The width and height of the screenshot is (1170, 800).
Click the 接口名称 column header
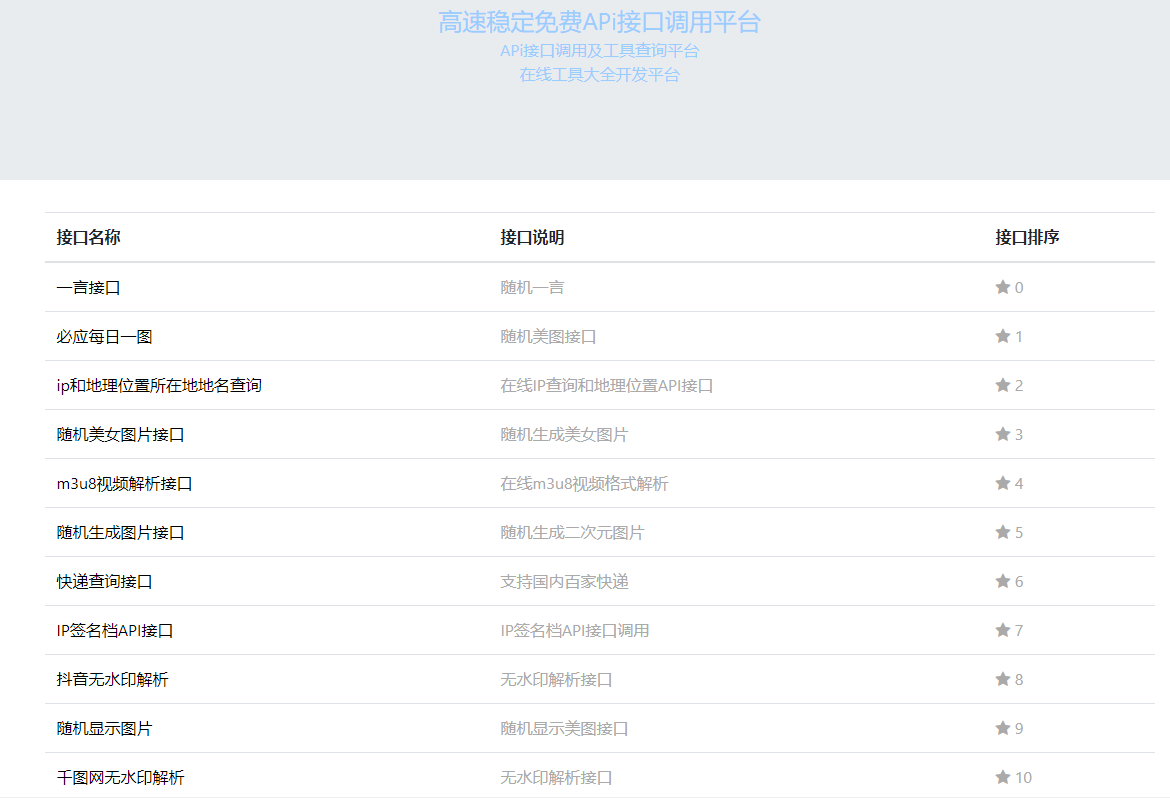coord(88,237)
